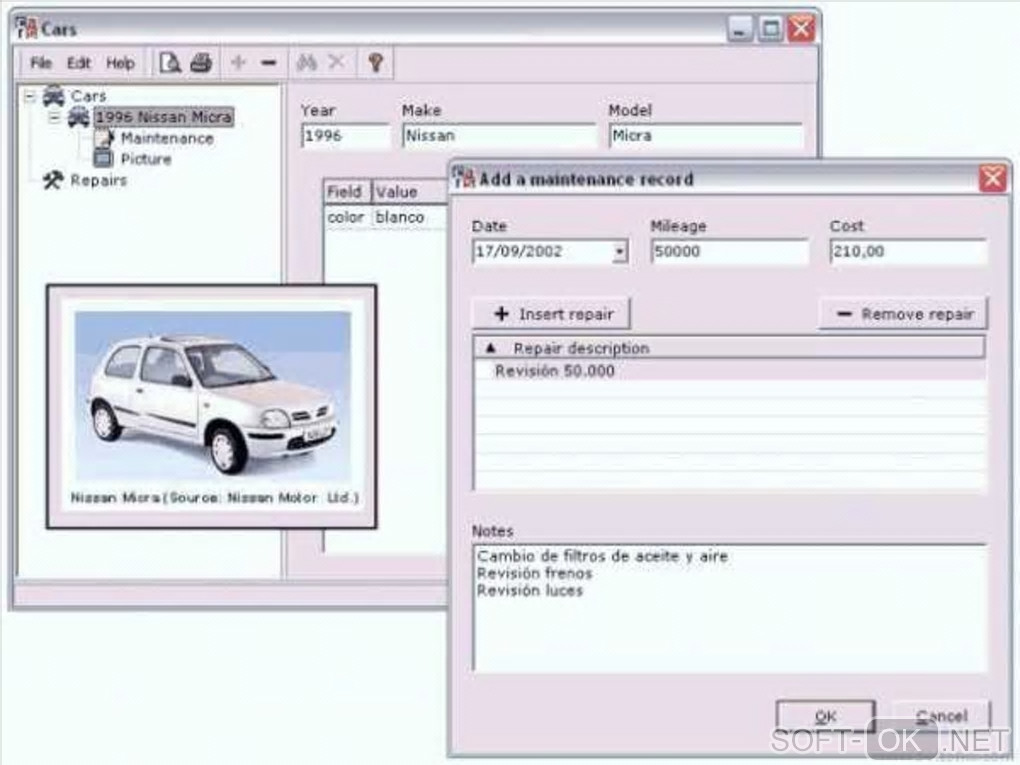The width and height of the screenshot is (1020, 765).
Task: Minimize the Cars window
Action: 740,29
